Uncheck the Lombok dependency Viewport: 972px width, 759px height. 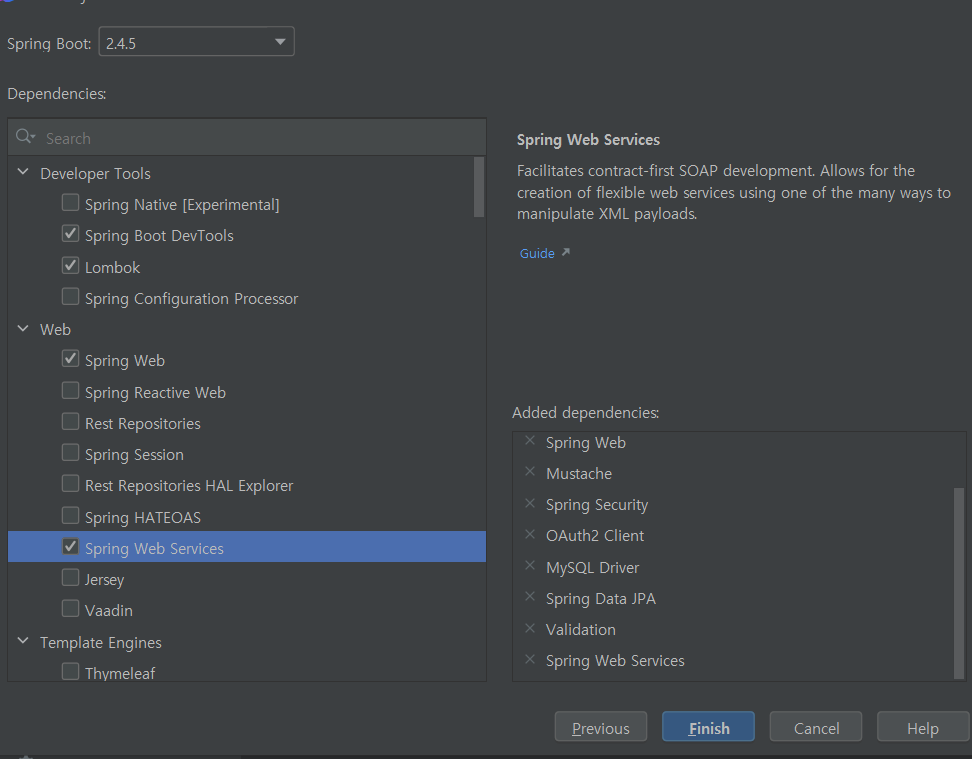(x=71, y=265)
